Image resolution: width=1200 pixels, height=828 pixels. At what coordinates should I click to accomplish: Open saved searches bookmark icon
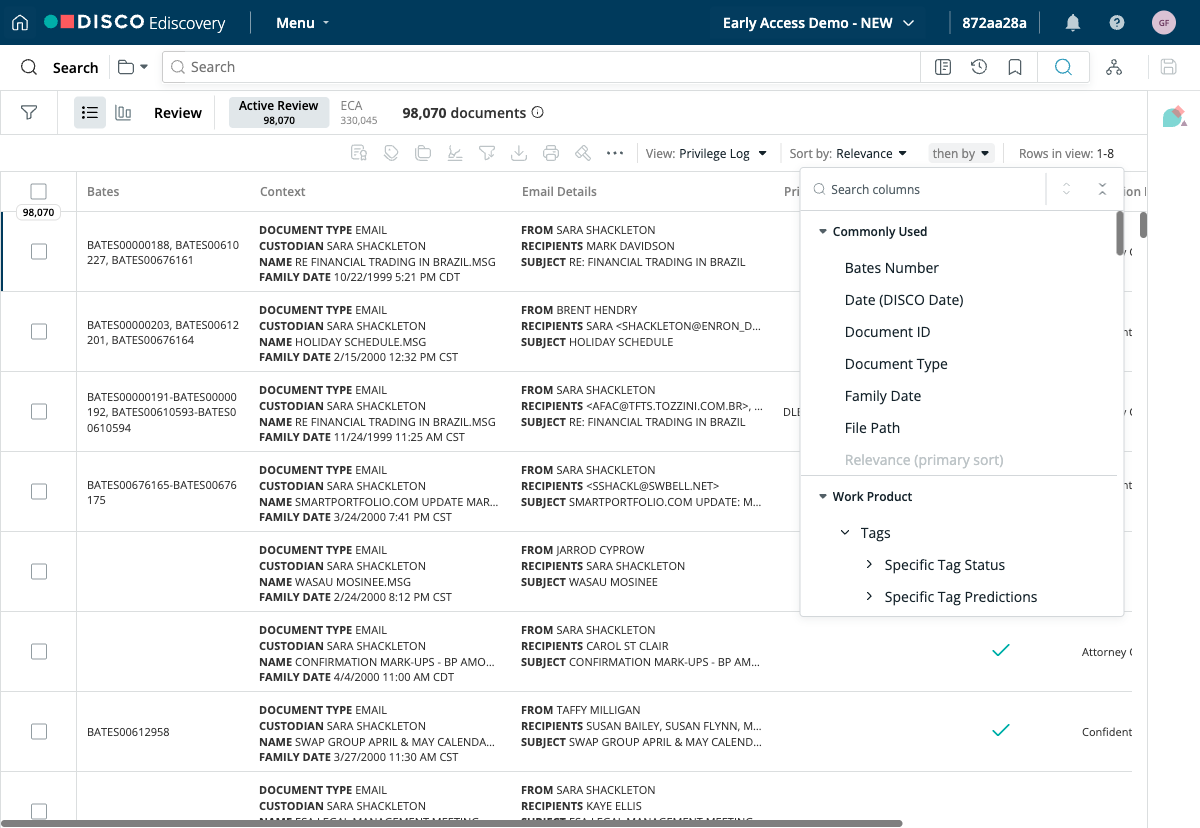point(1015,67)
